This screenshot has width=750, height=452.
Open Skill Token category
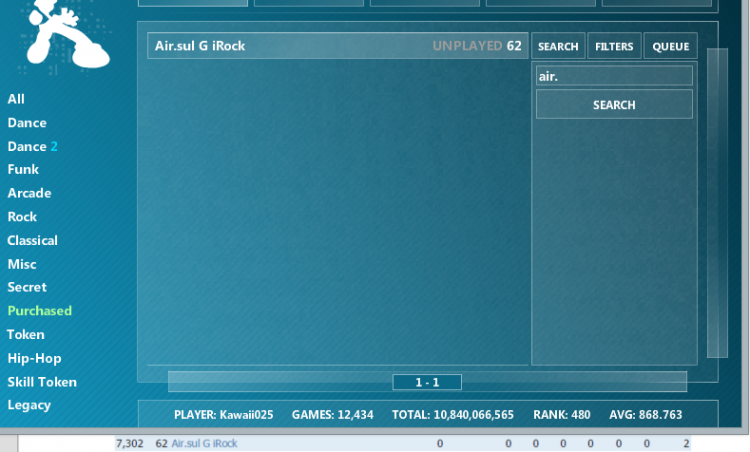tap(42, 382)
